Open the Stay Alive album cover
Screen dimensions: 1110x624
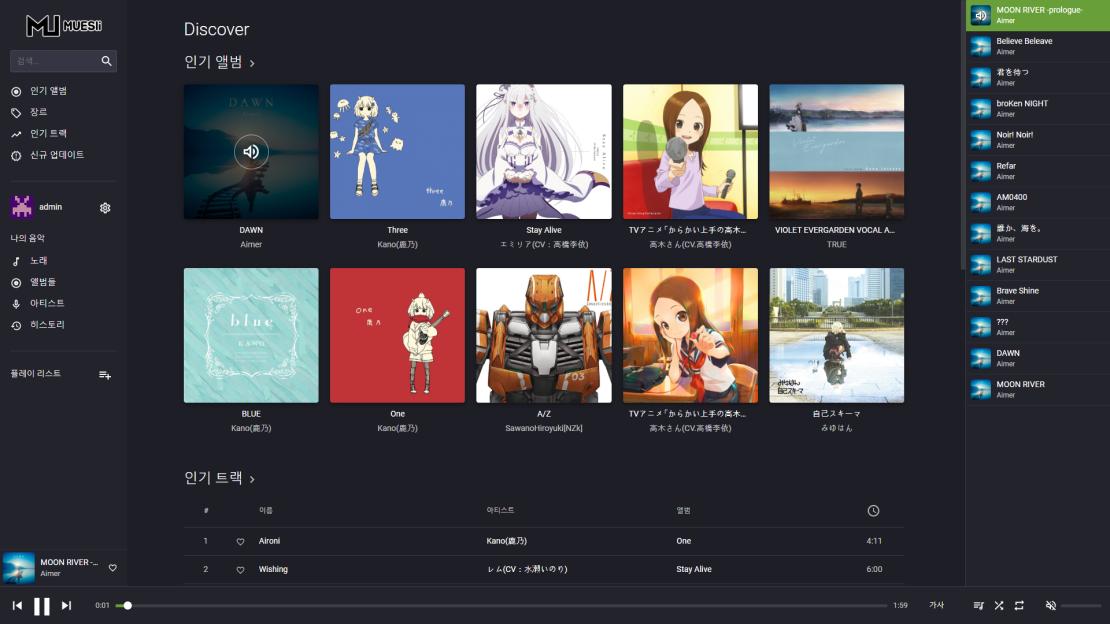coord(544,152)
